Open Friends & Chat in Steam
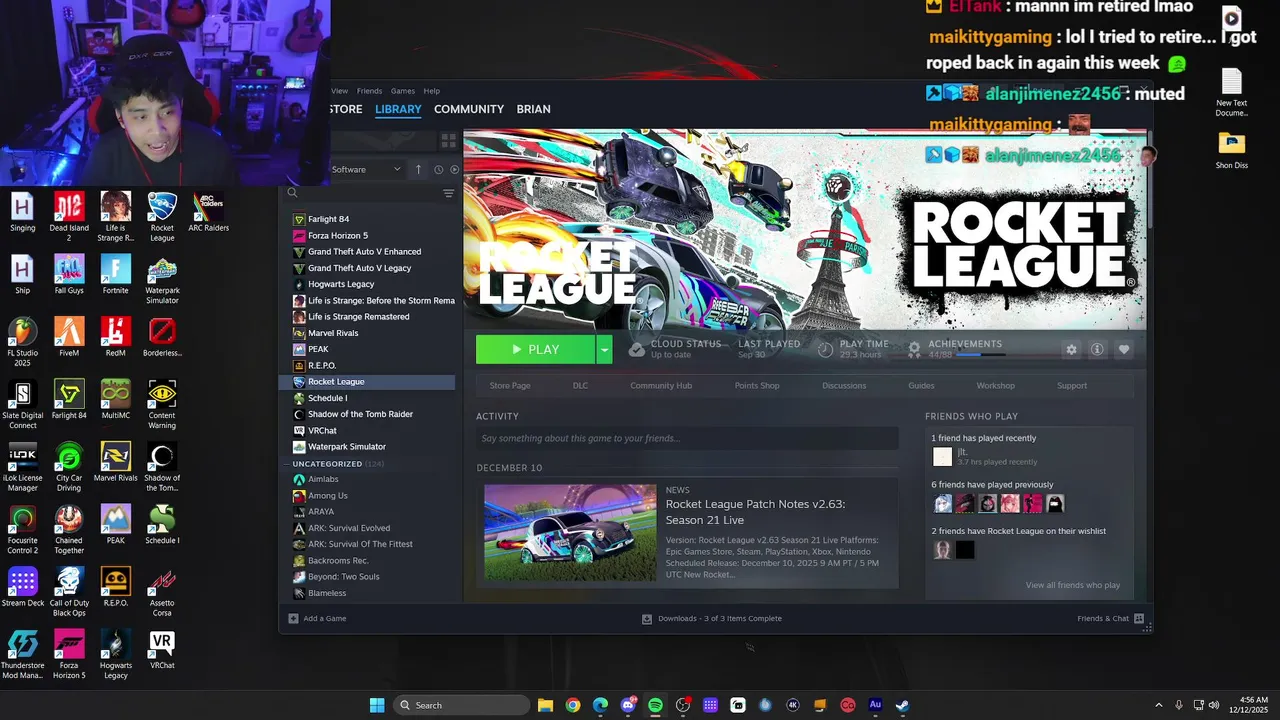The width and height of the screenshot is (1280, 720). pyautogui.click(x=1110, y=618)
